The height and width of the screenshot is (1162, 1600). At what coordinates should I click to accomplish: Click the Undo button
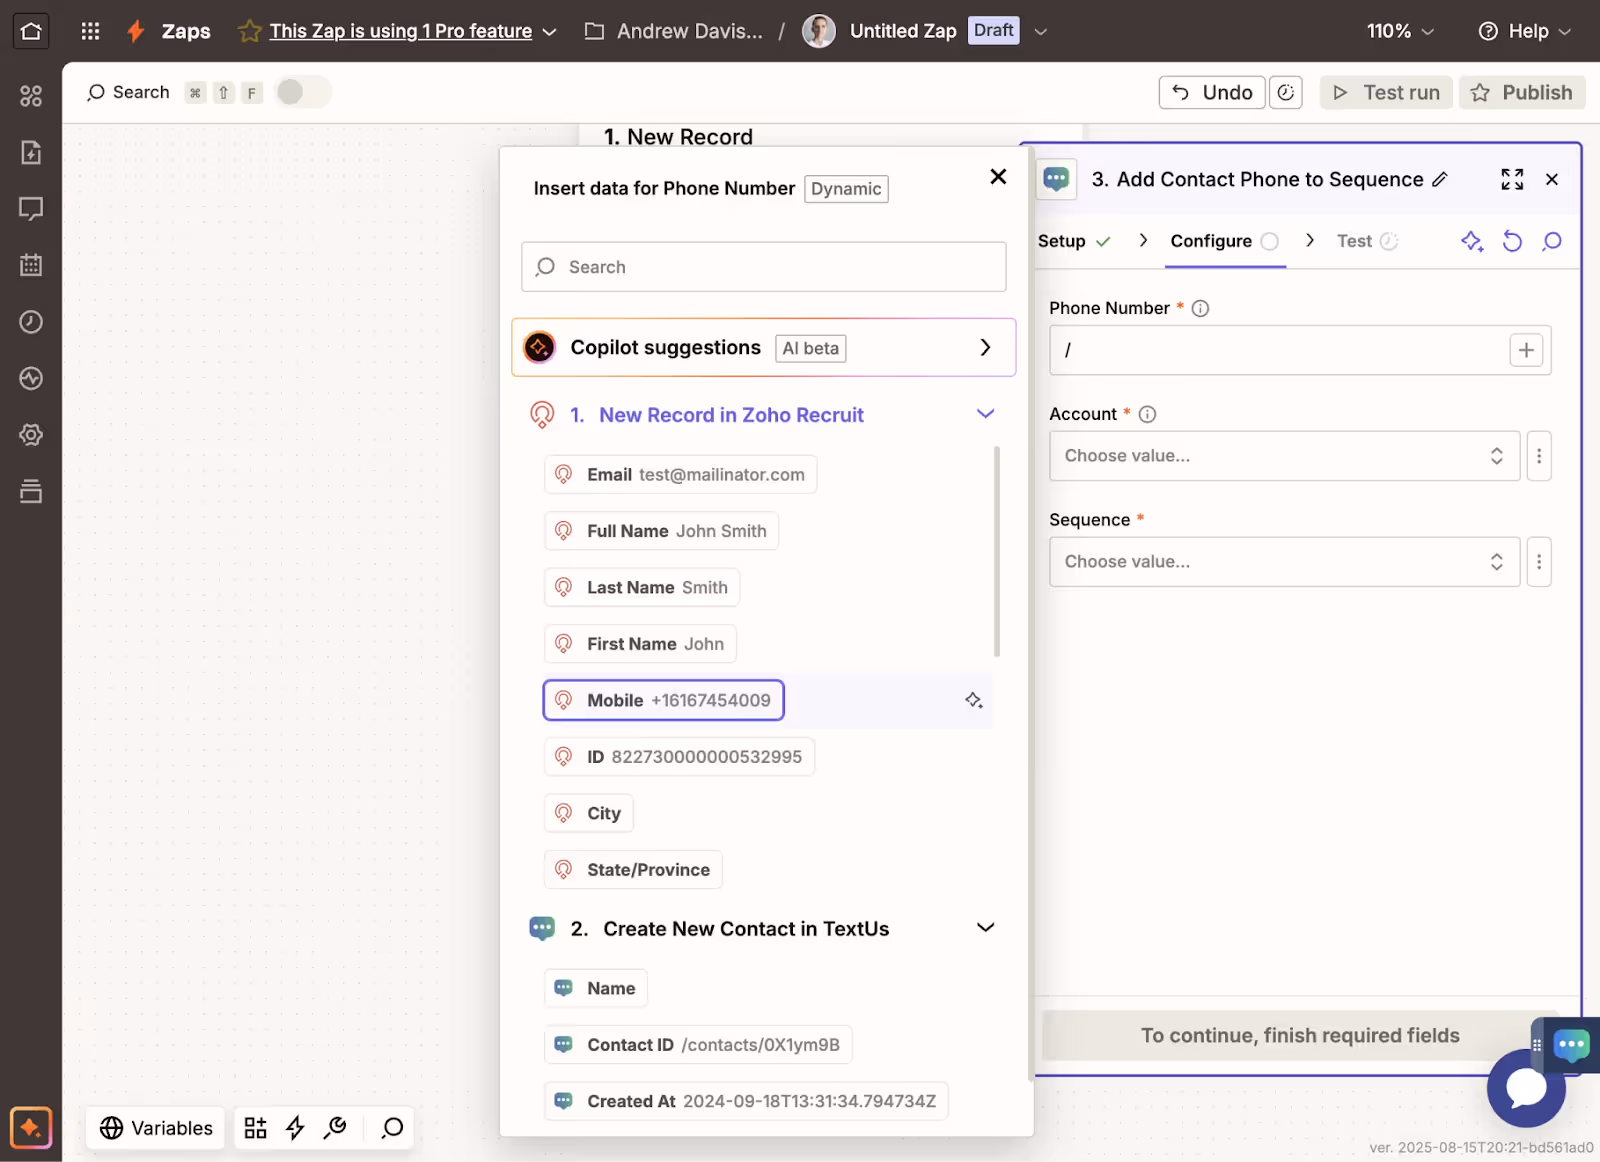coord(1212,92)
